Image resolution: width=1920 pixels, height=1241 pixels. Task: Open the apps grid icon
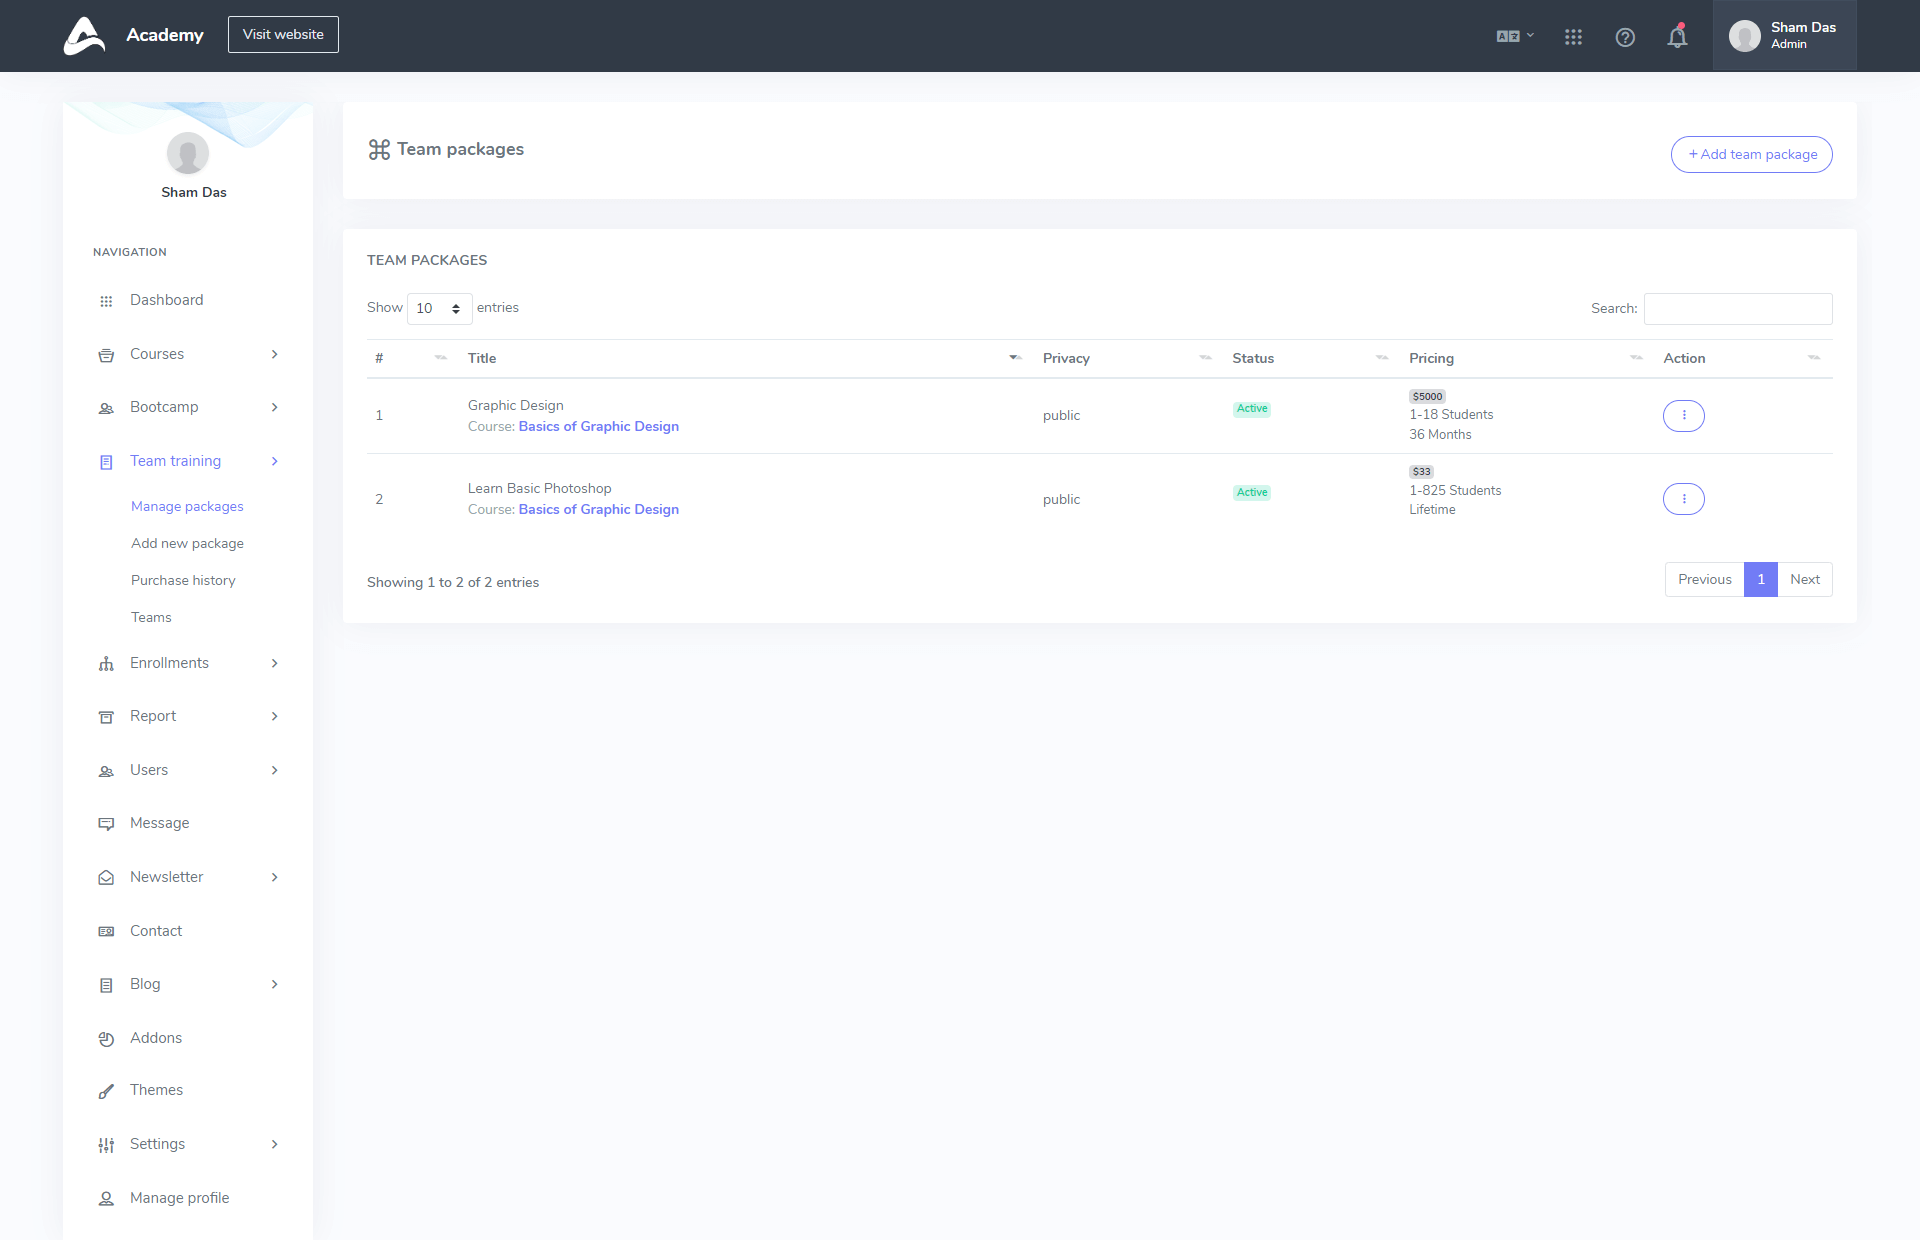(1573, 37)
